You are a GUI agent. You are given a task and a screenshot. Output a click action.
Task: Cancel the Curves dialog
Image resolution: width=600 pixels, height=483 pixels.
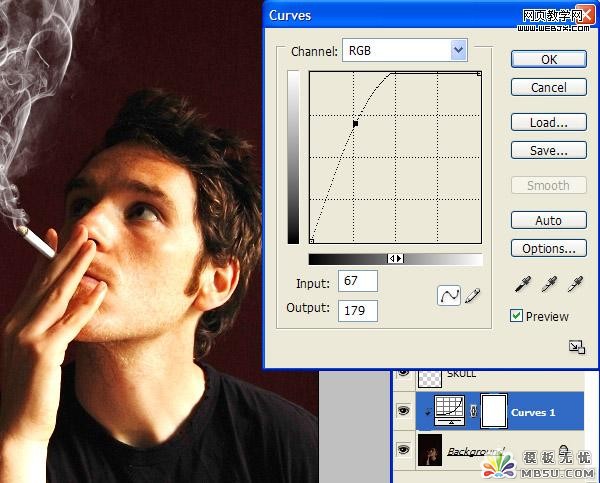(x=548, y=87)
